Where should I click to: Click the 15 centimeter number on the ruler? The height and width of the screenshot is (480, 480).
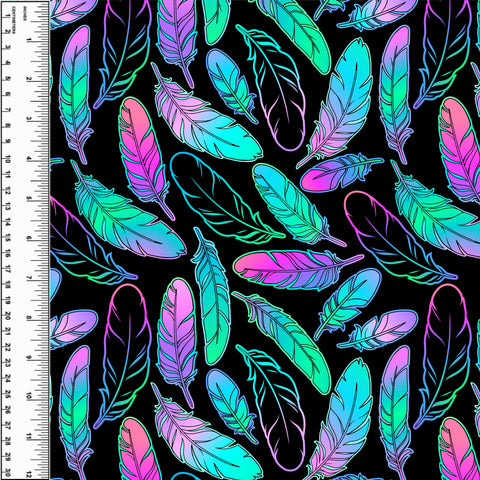(8, 237)
